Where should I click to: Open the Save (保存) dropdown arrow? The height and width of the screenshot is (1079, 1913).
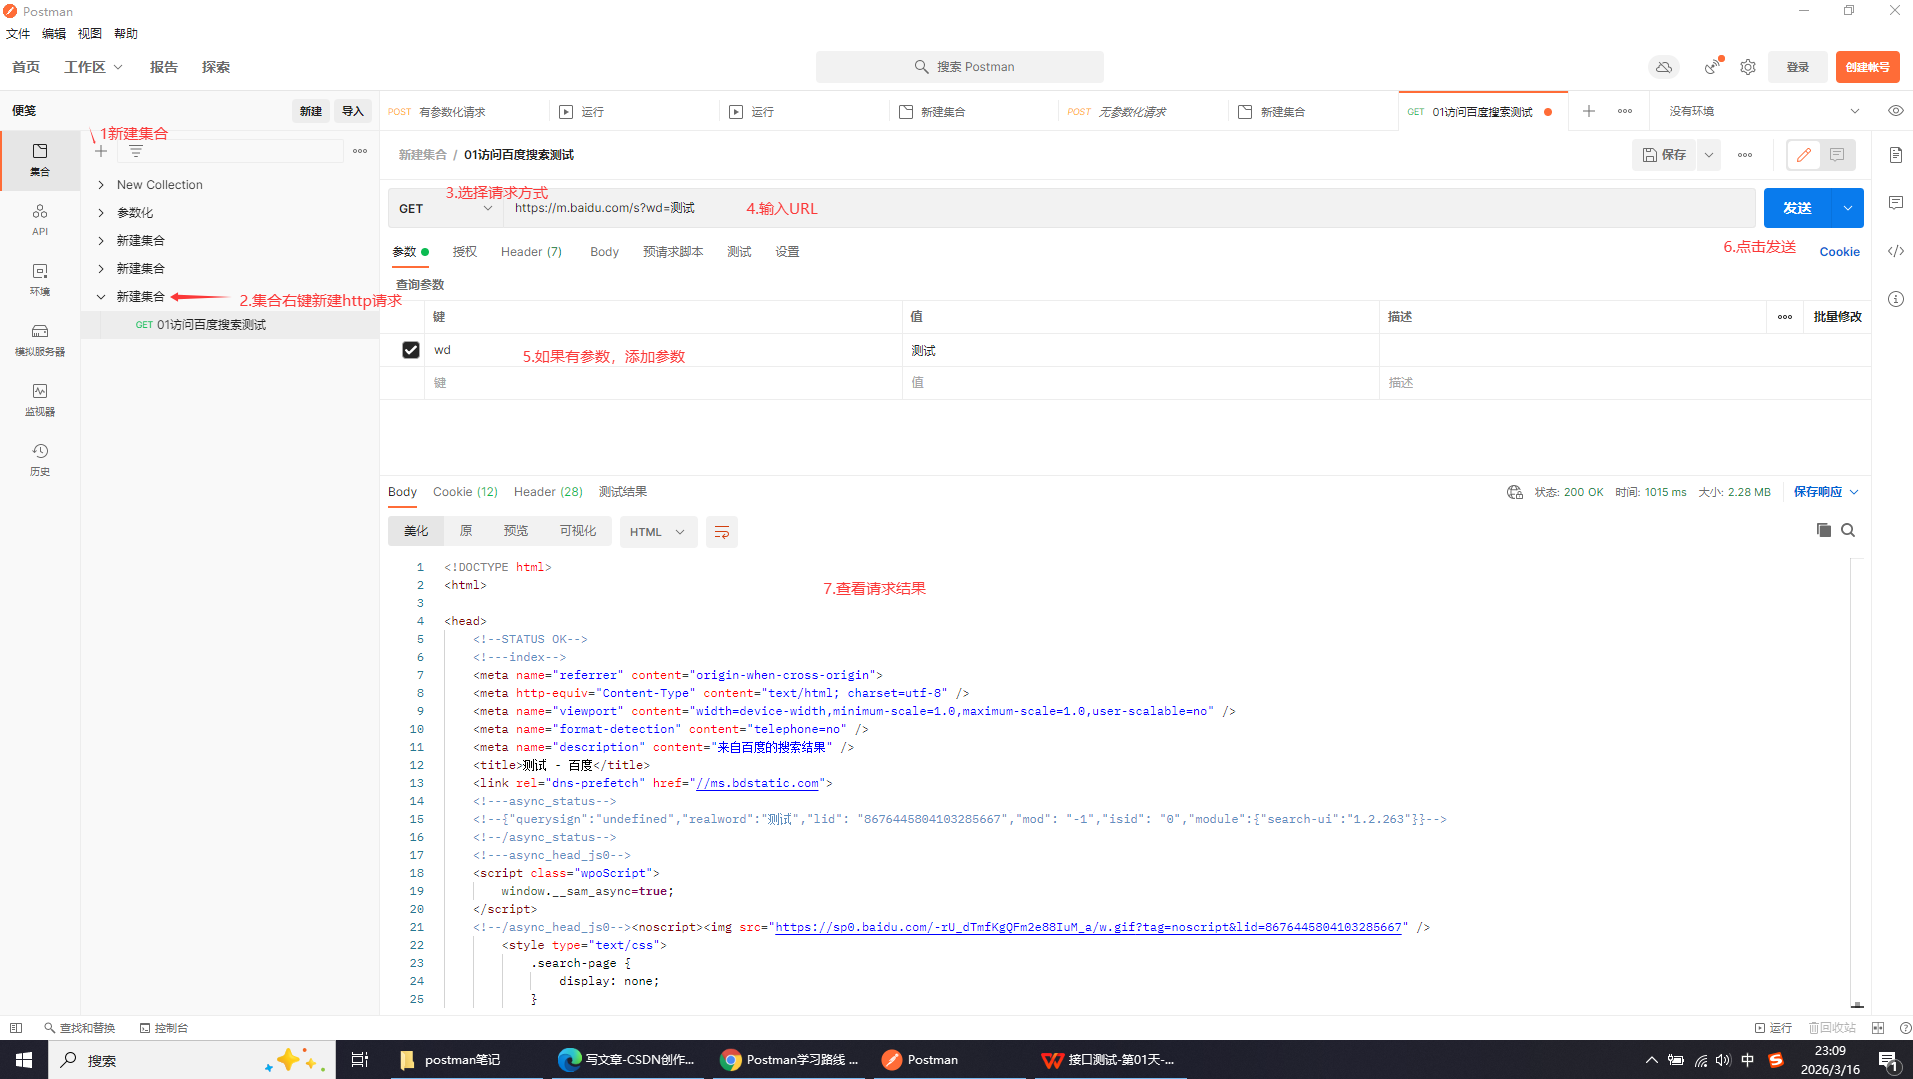1709,155
